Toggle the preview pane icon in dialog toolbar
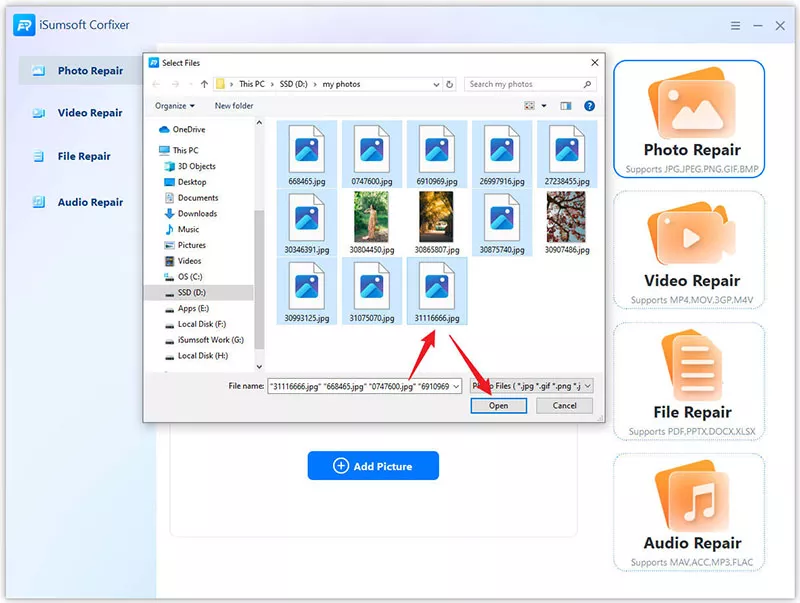The height and width of the screenshot is (603, 800). 565,105
